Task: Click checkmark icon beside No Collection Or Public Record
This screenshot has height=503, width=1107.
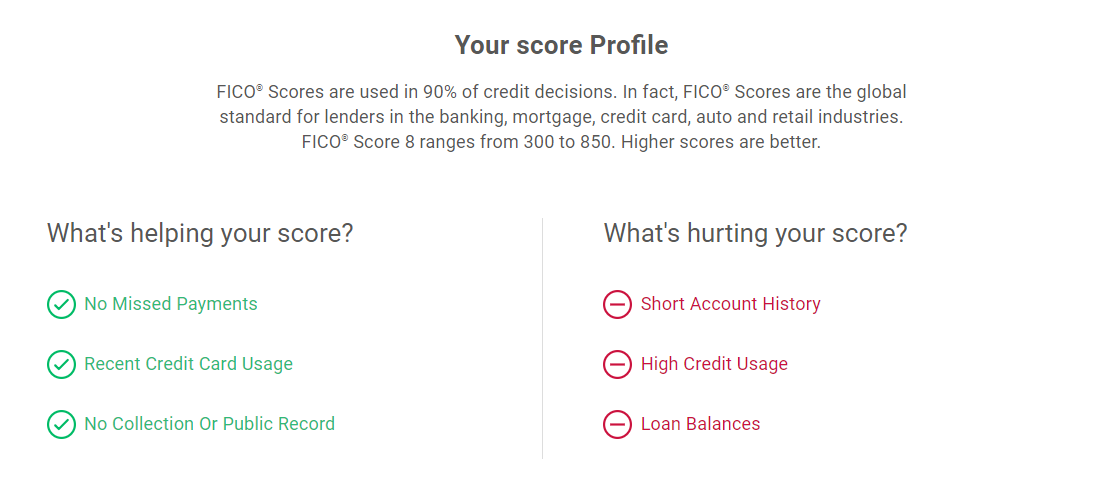Action: 61,425
